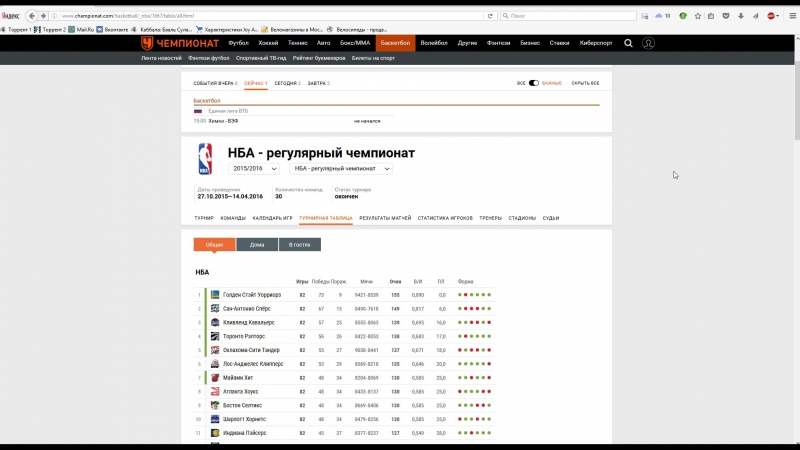
Task: Click the site info icon in address bar
Action: point(55,16)
